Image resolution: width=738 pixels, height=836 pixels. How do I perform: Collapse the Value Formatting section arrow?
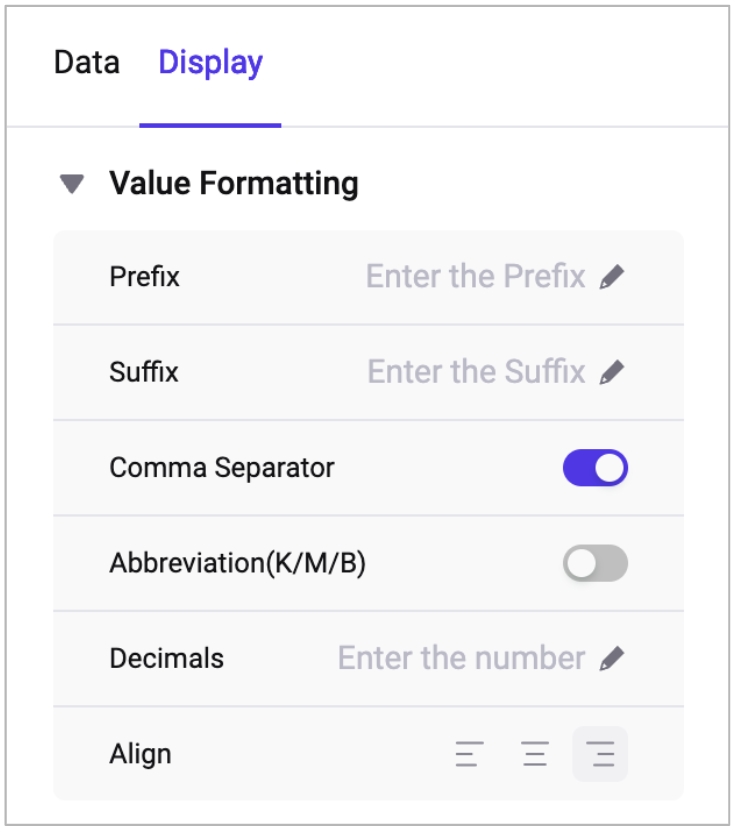coord(71,184)
